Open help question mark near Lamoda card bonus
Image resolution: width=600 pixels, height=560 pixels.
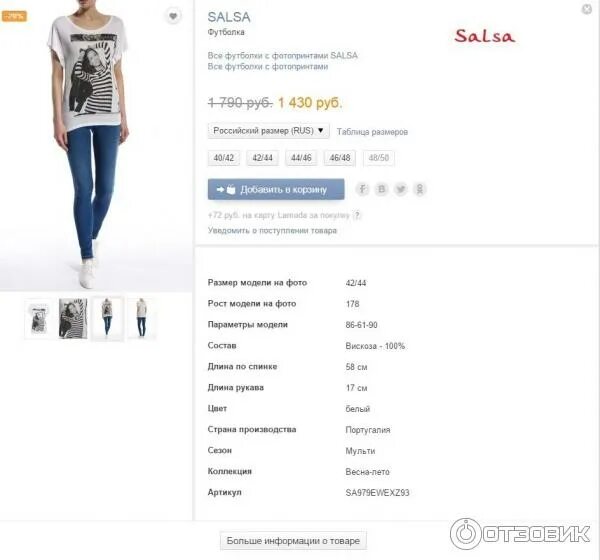[357, 215]
